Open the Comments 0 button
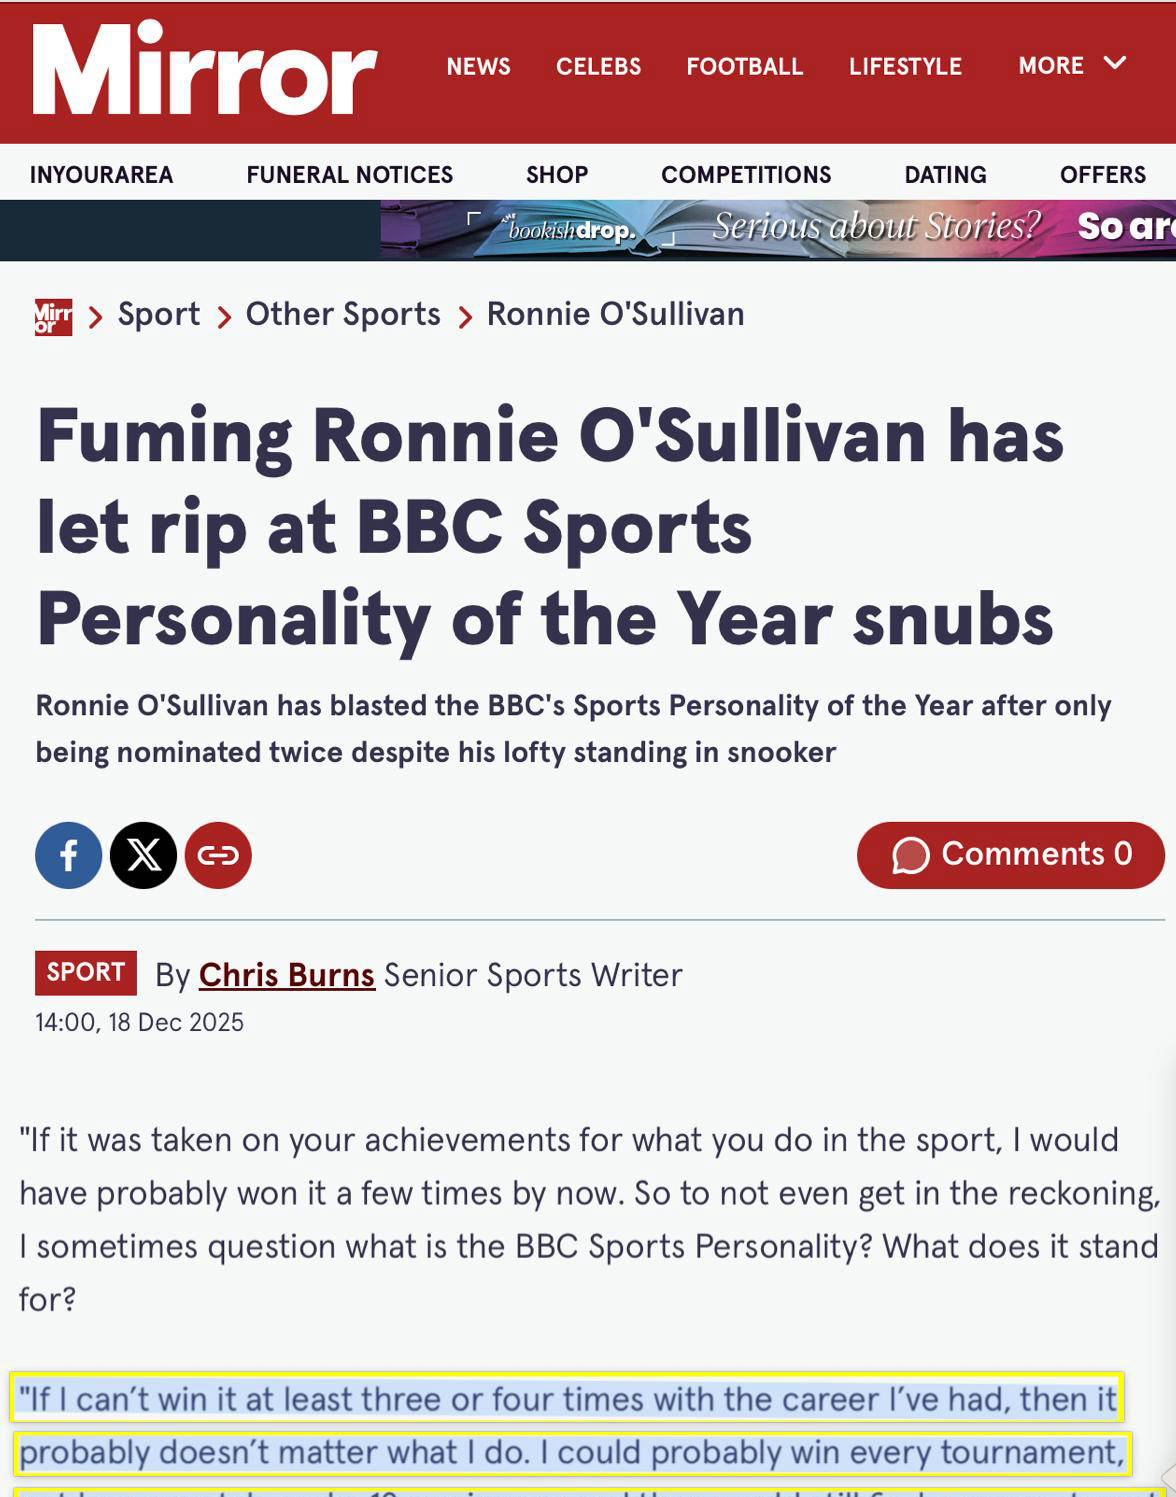Screen dimensions: 1176x1497 click(1010, 855)
